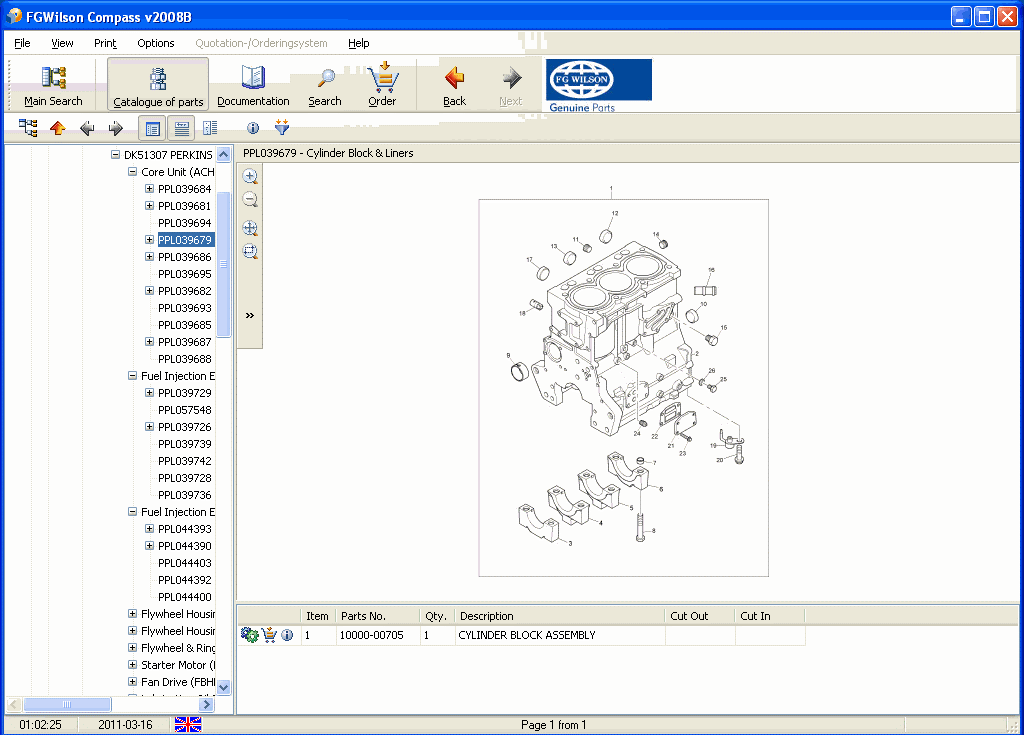Click the CYLINDER BLOCK ASSEMBLY description cell
This screenshot has height=735, width=1024.
[x=560, y=635]
